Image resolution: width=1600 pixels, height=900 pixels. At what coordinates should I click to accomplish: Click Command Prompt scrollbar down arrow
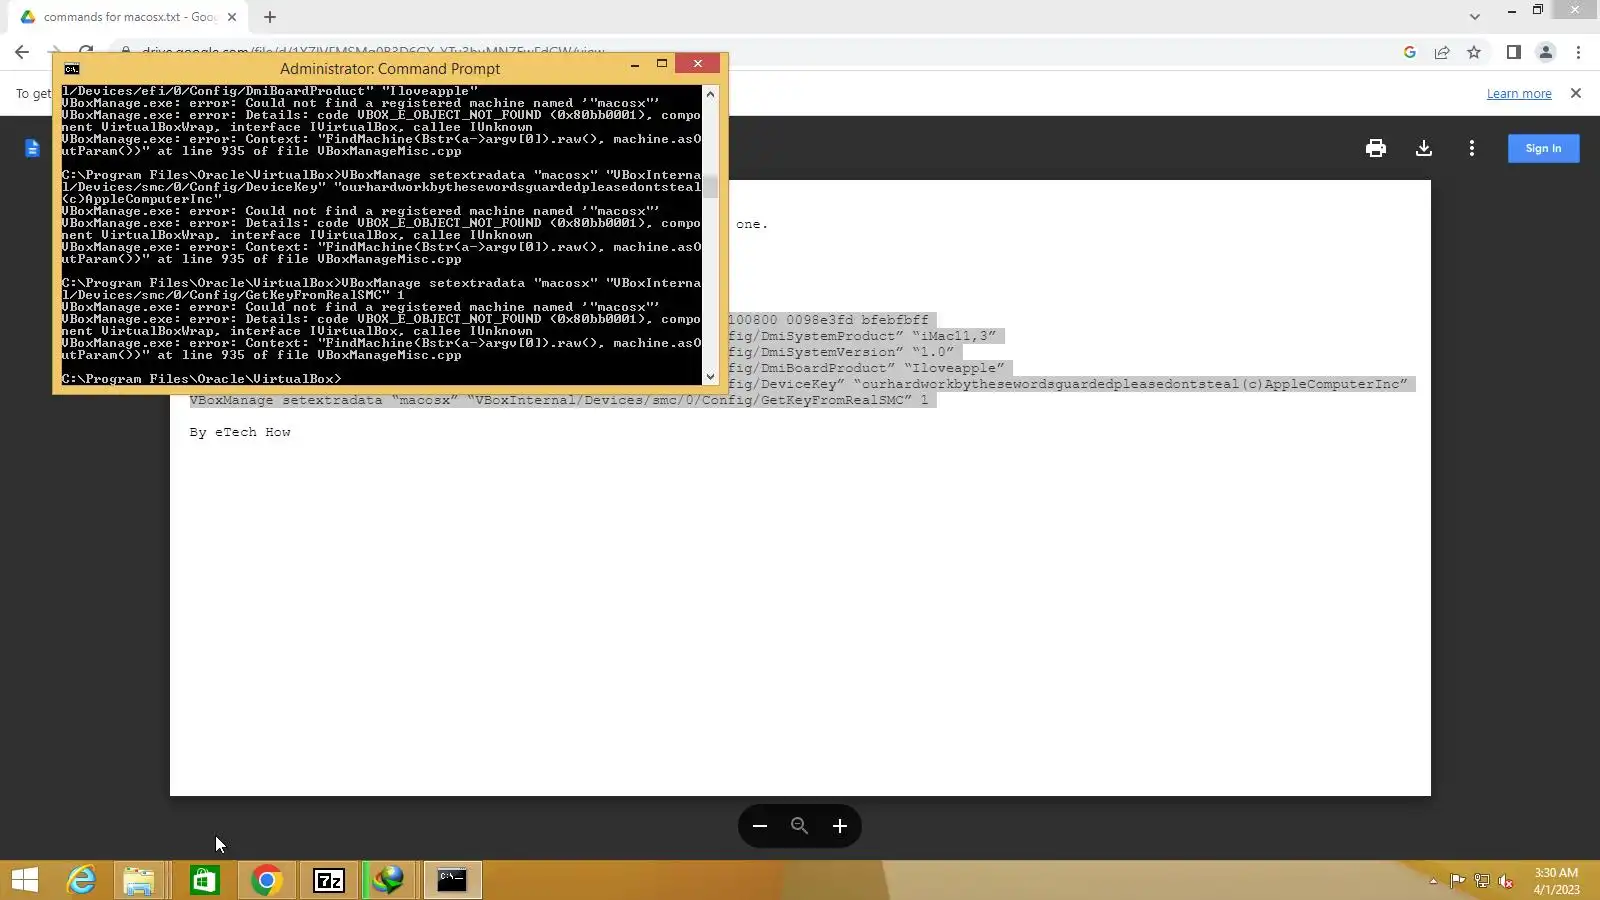[710, 377]
